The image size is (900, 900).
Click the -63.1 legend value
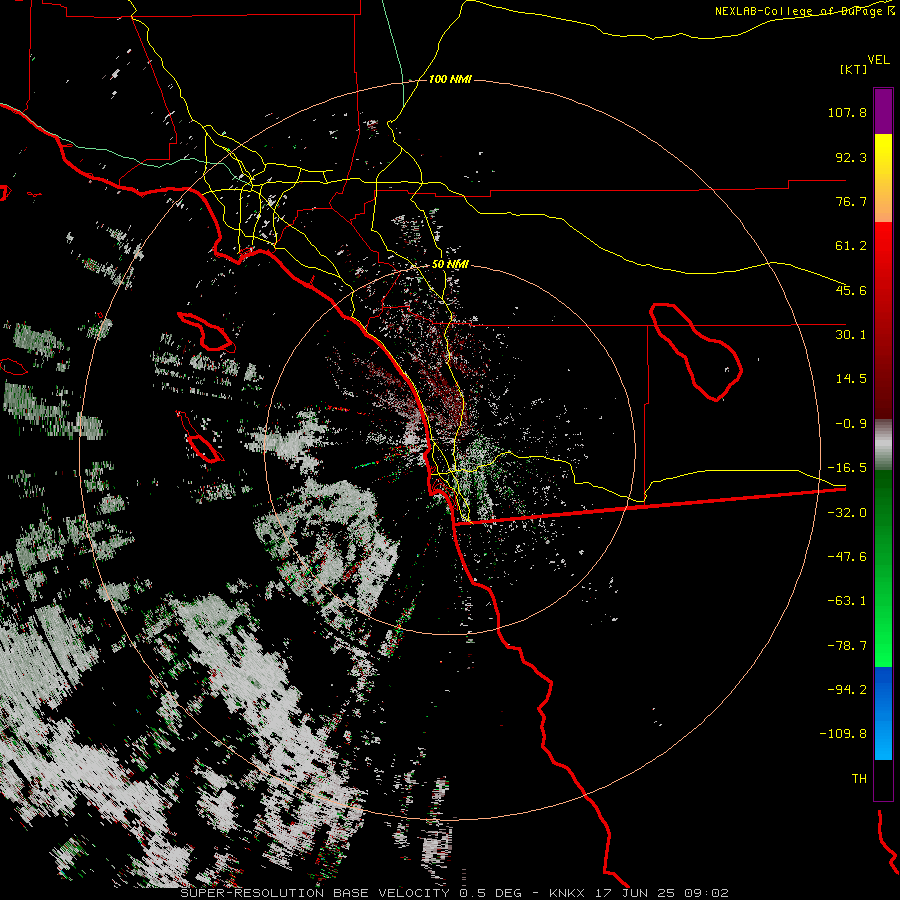coord(847,601)
